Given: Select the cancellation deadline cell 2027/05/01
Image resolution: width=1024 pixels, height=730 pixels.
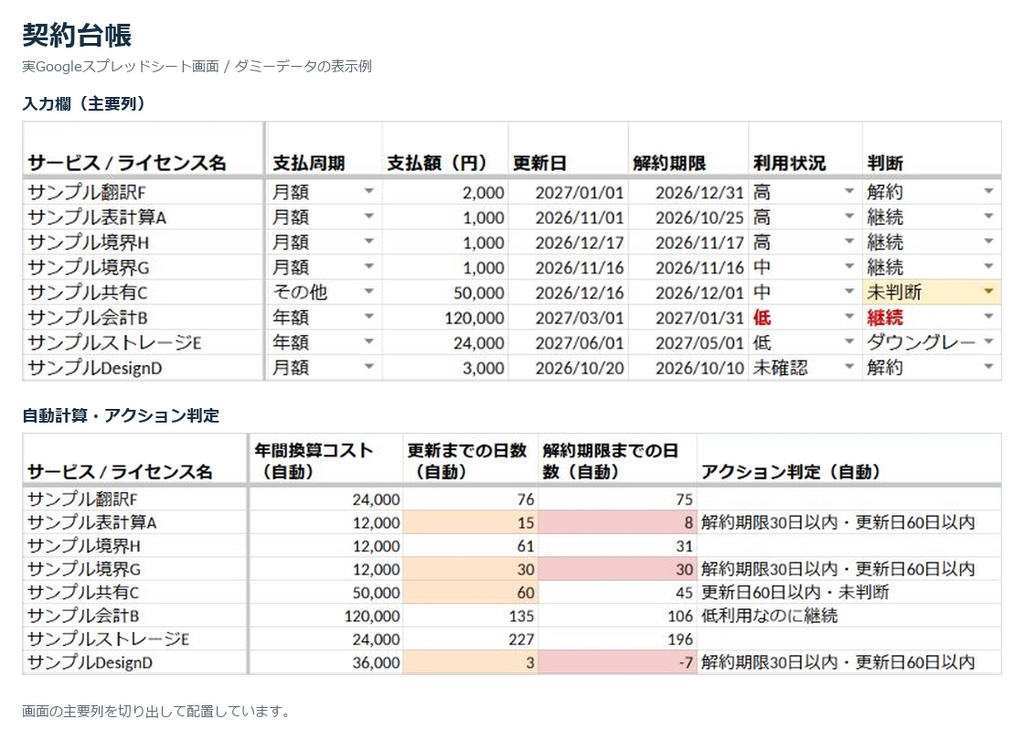Looking at the screenshot, I should (688, 342).
